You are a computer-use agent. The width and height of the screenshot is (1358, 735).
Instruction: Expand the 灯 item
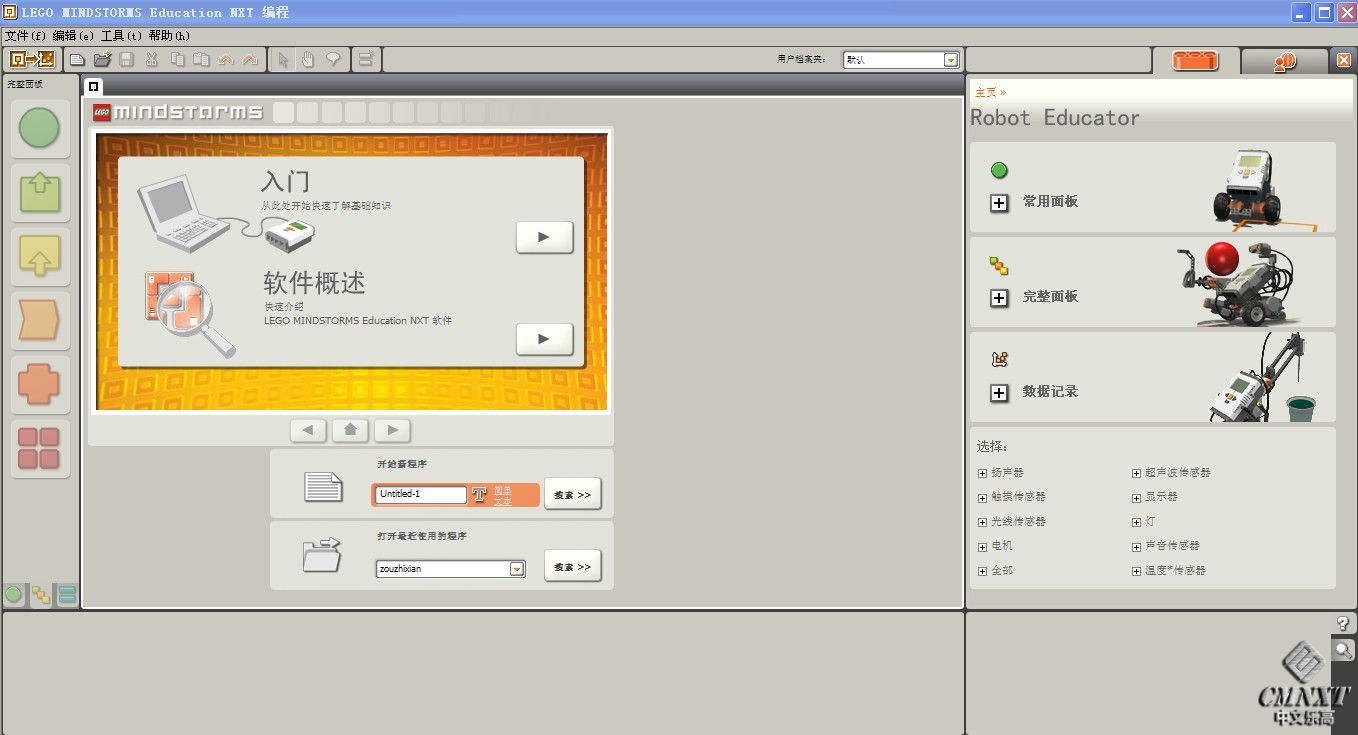pos(1136,522)
